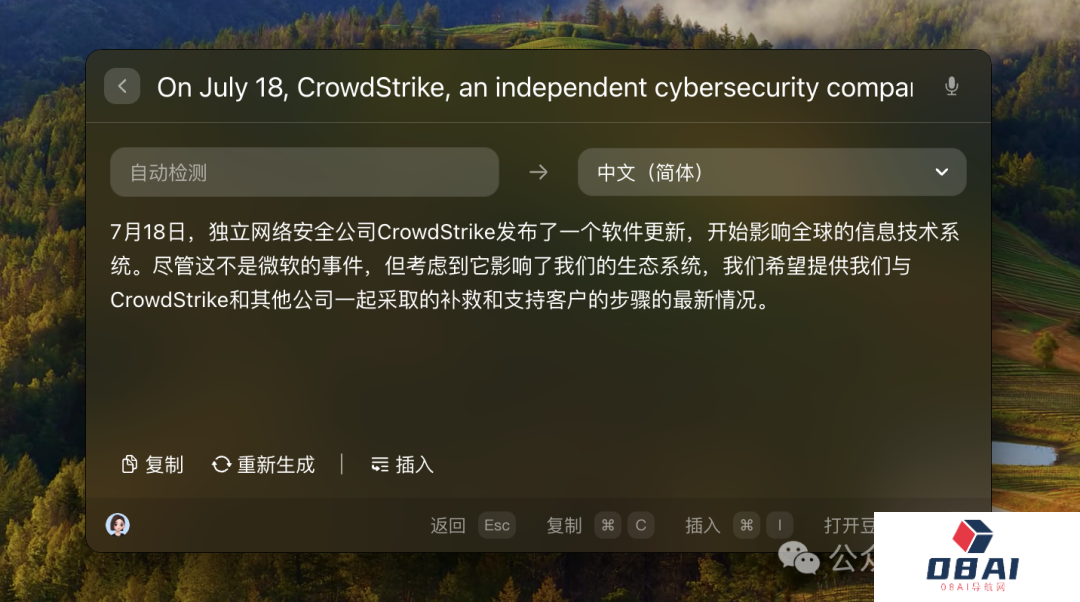Screen dimensions: 1080x602
Task: Click the C keycap in the footer
Action: pyautogui.click(x=641, y=525)
